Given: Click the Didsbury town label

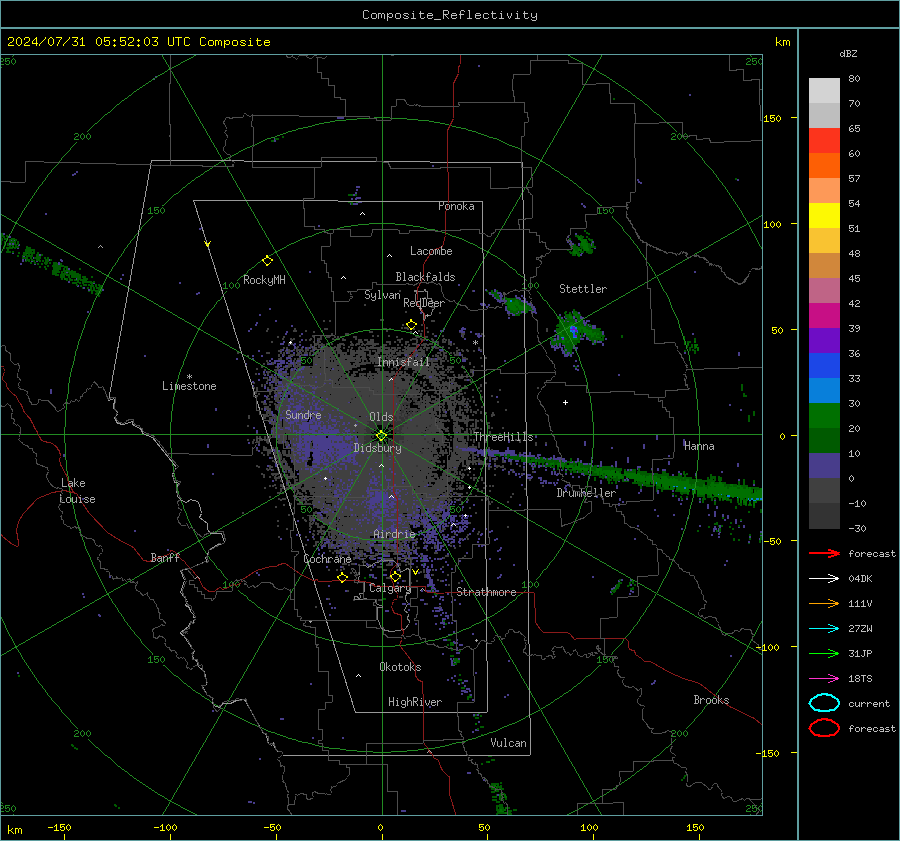Looking at the screenshot, I should (x=377, y=448).
